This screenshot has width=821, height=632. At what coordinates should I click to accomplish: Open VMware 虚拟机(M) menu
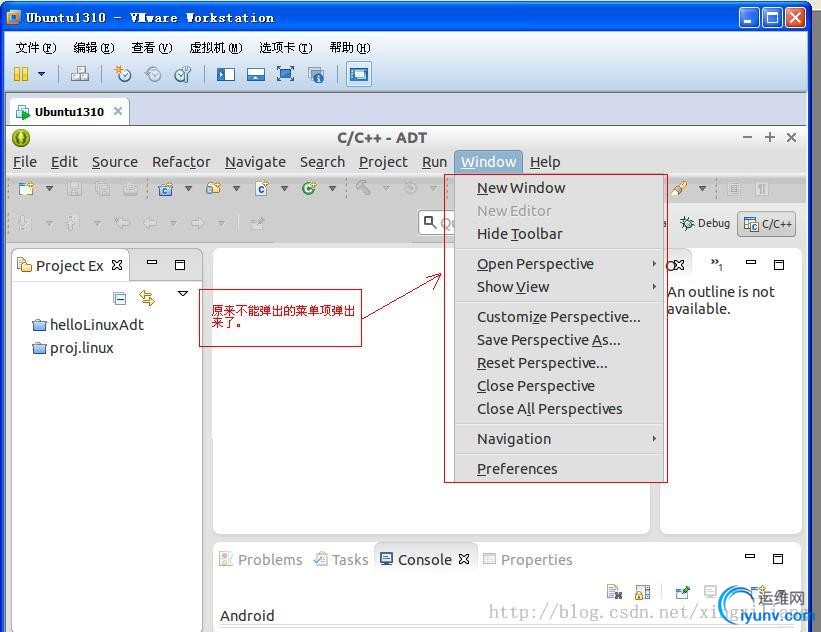click(x=216, y=48)
